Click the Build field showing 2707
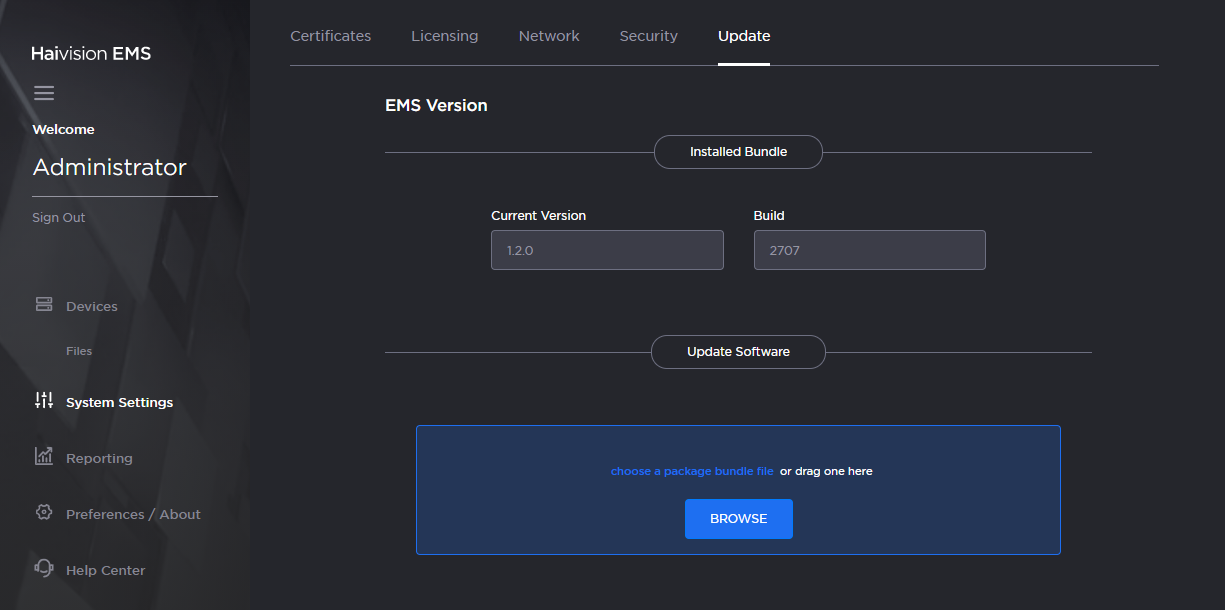Screen dimensions: 1225x610 click(x=869, y=249)
